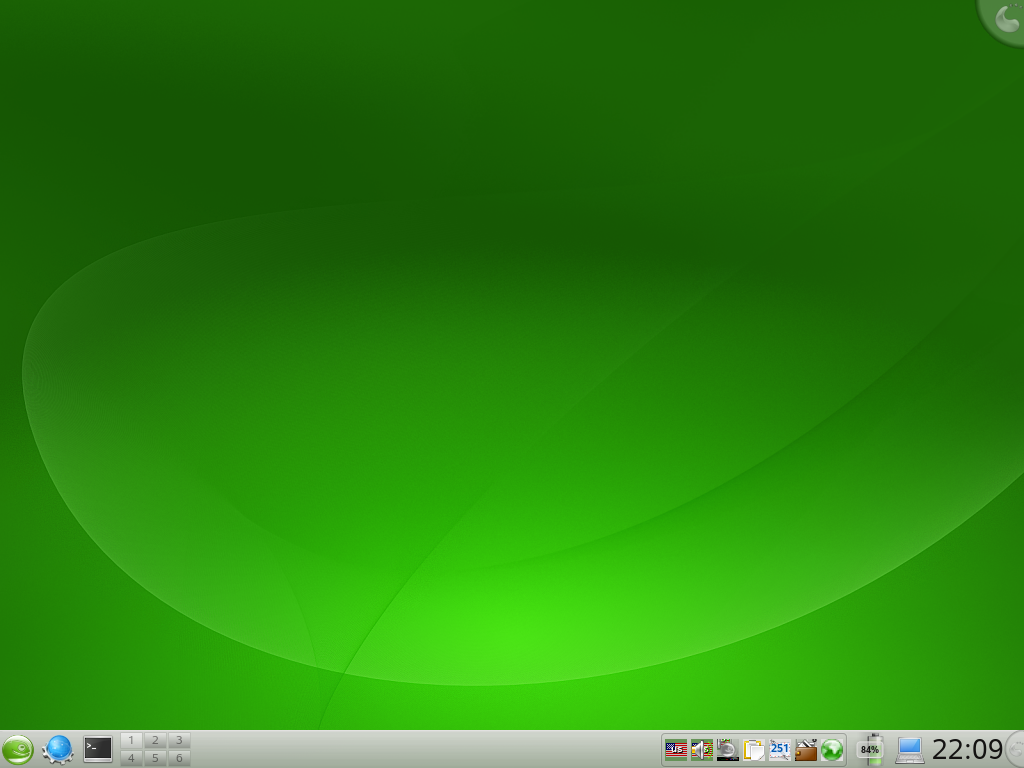The image size is (1024, 768).
Task: Open the openSUSE application launcher menu
Action: tap(18, 749)
